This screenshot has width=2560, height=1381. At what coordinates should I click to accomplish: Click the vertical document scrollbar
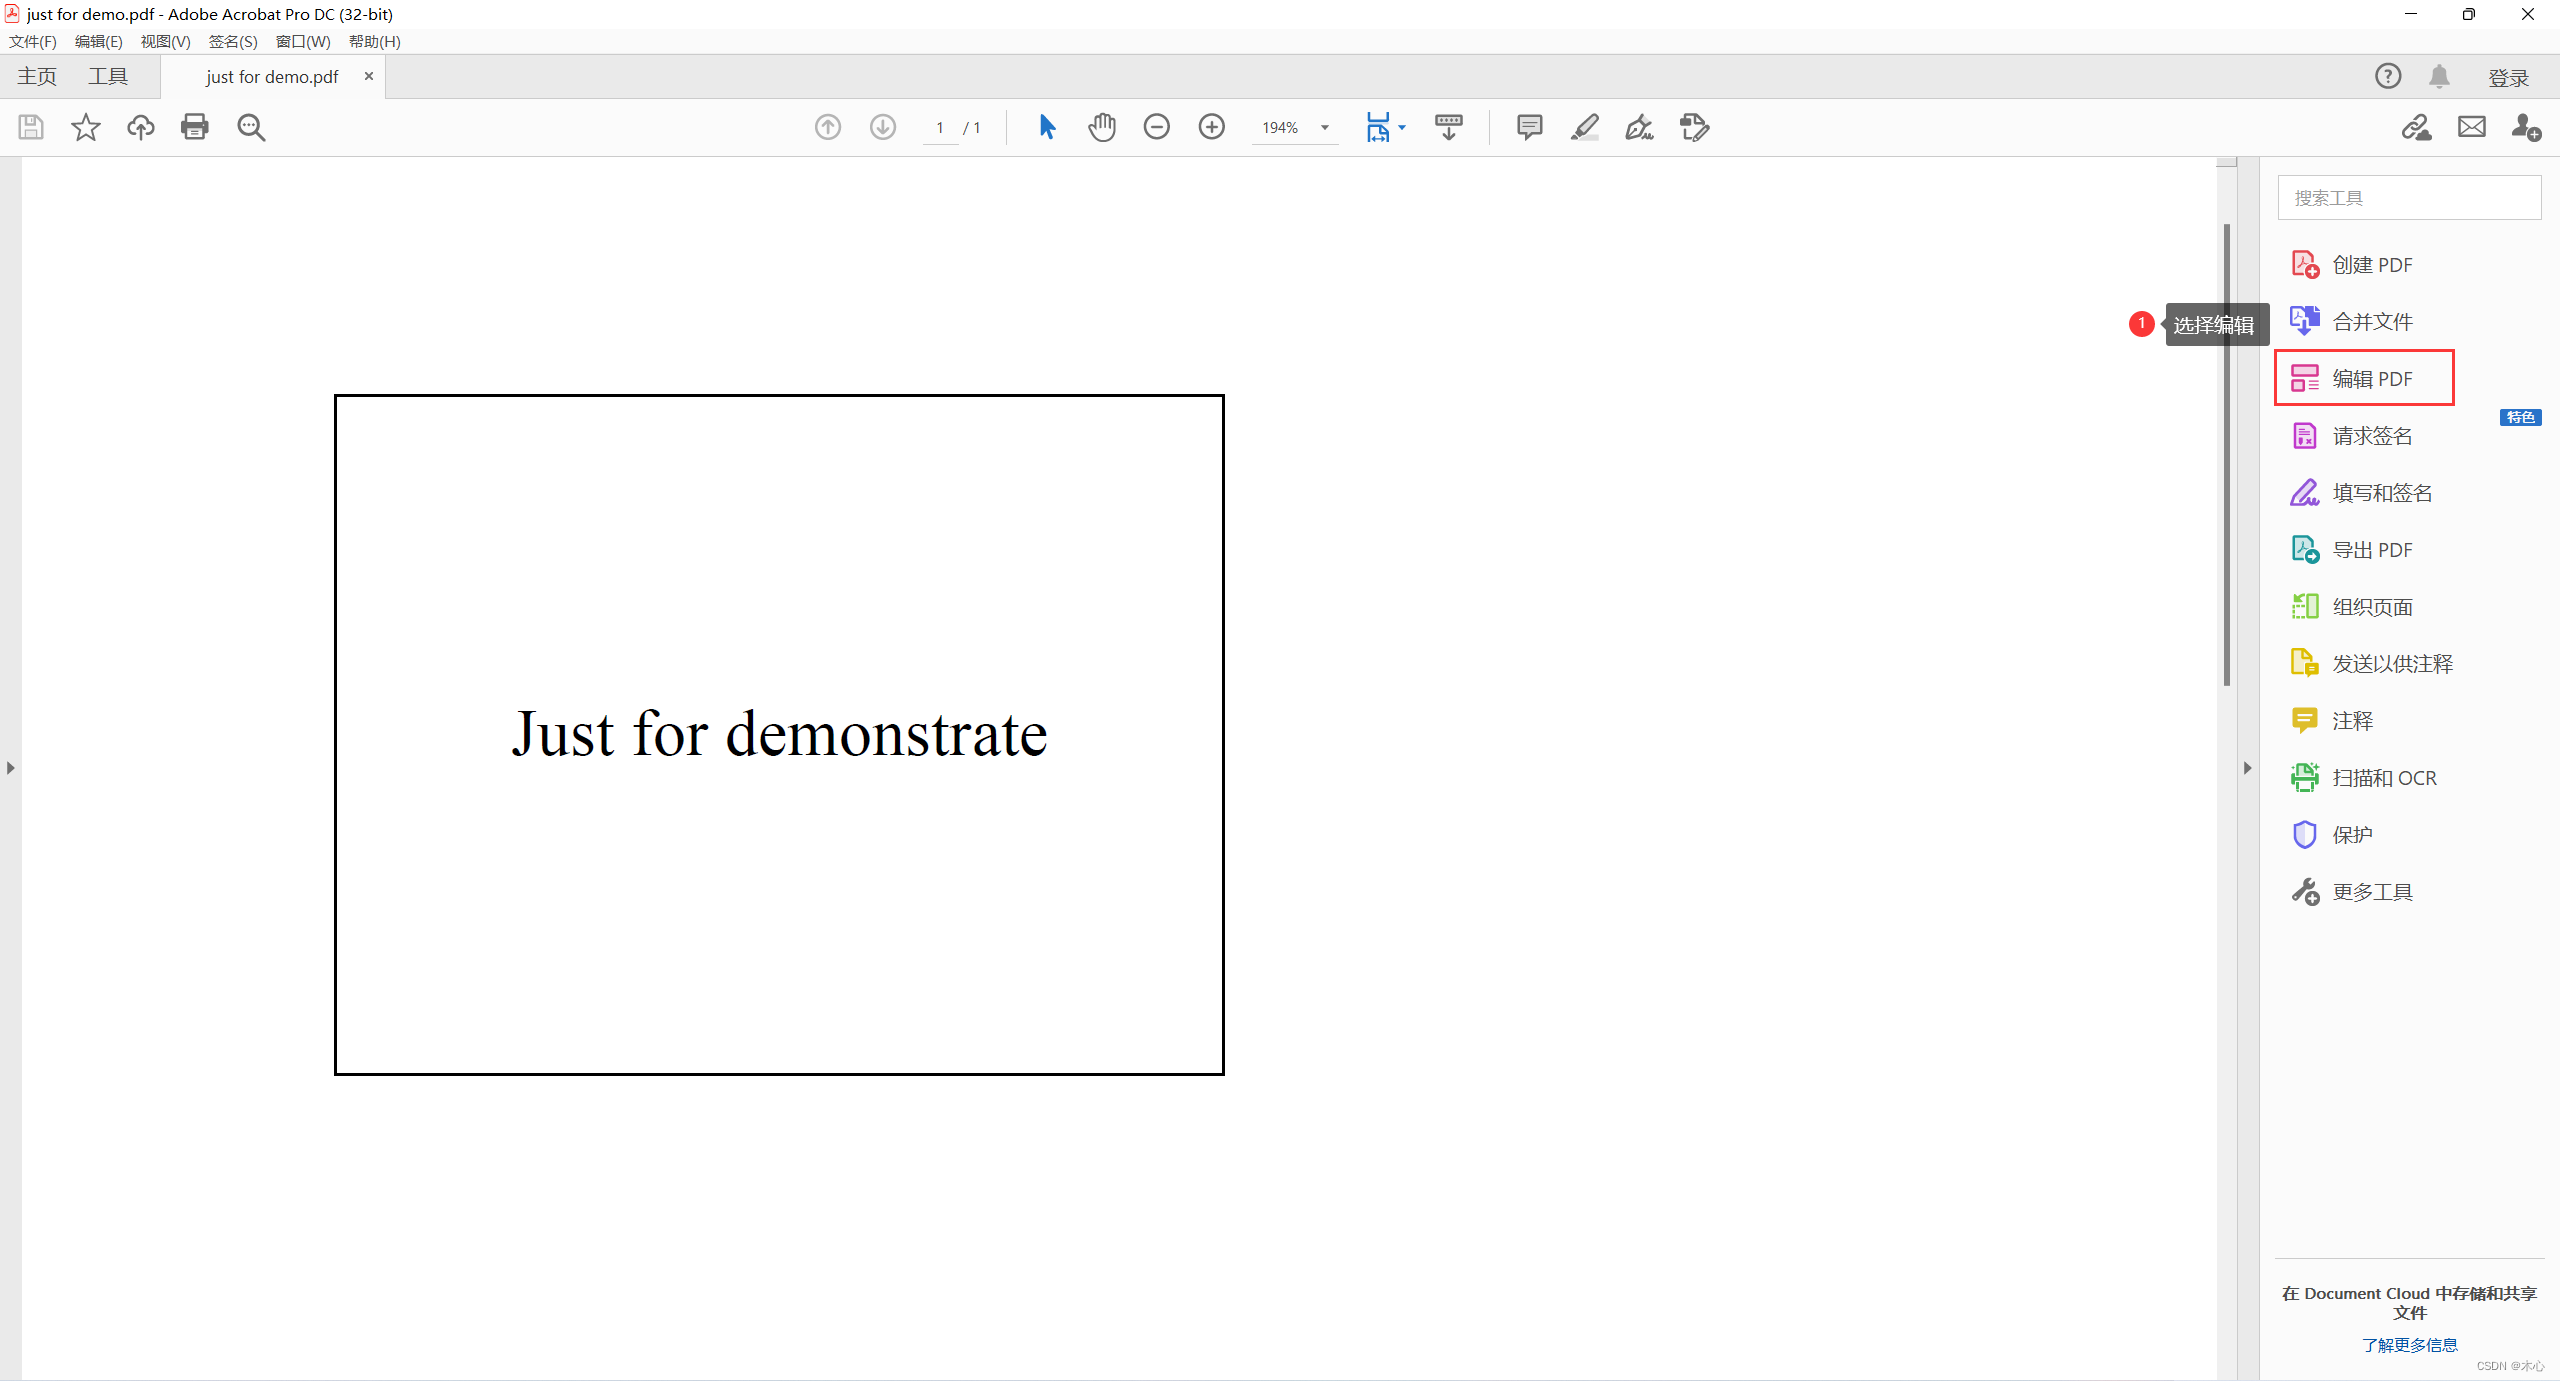click(x=2227, y=455)
